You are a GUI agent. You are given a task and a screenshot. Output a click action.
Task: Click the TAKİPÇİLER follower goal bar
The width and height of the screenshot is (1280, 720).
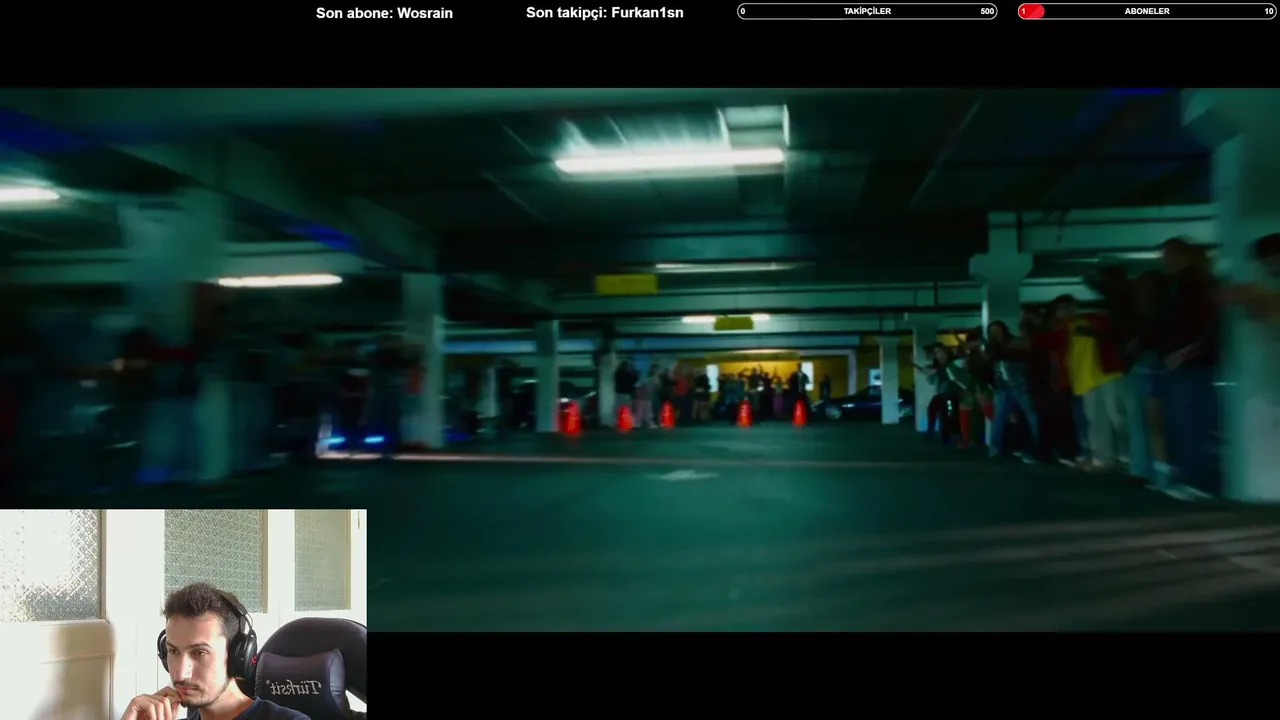[x=867, y=11]
